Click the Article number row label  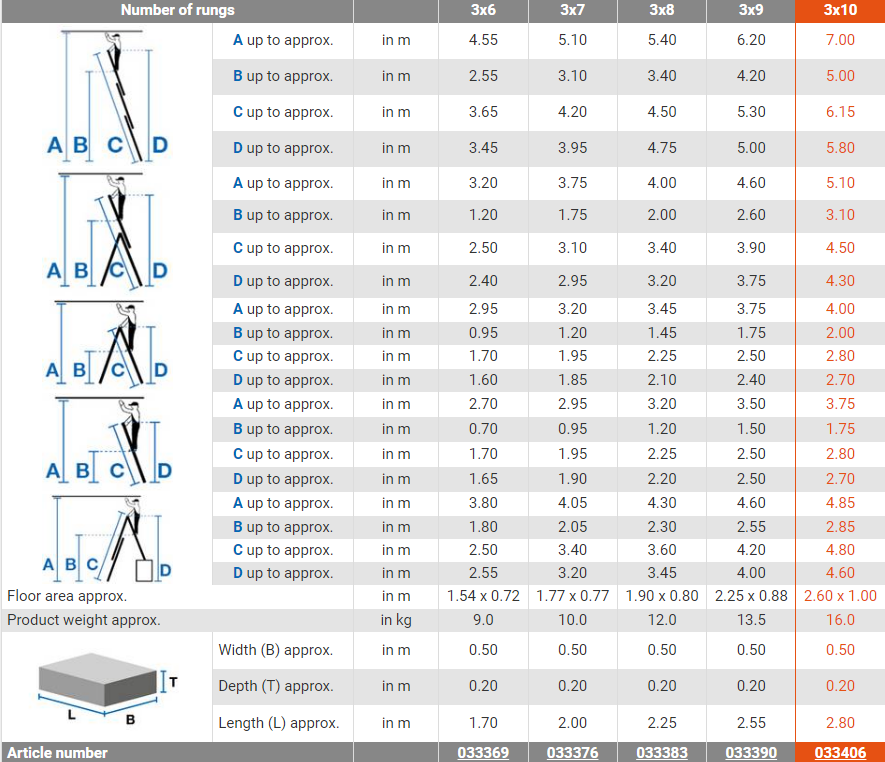point(57,752)
